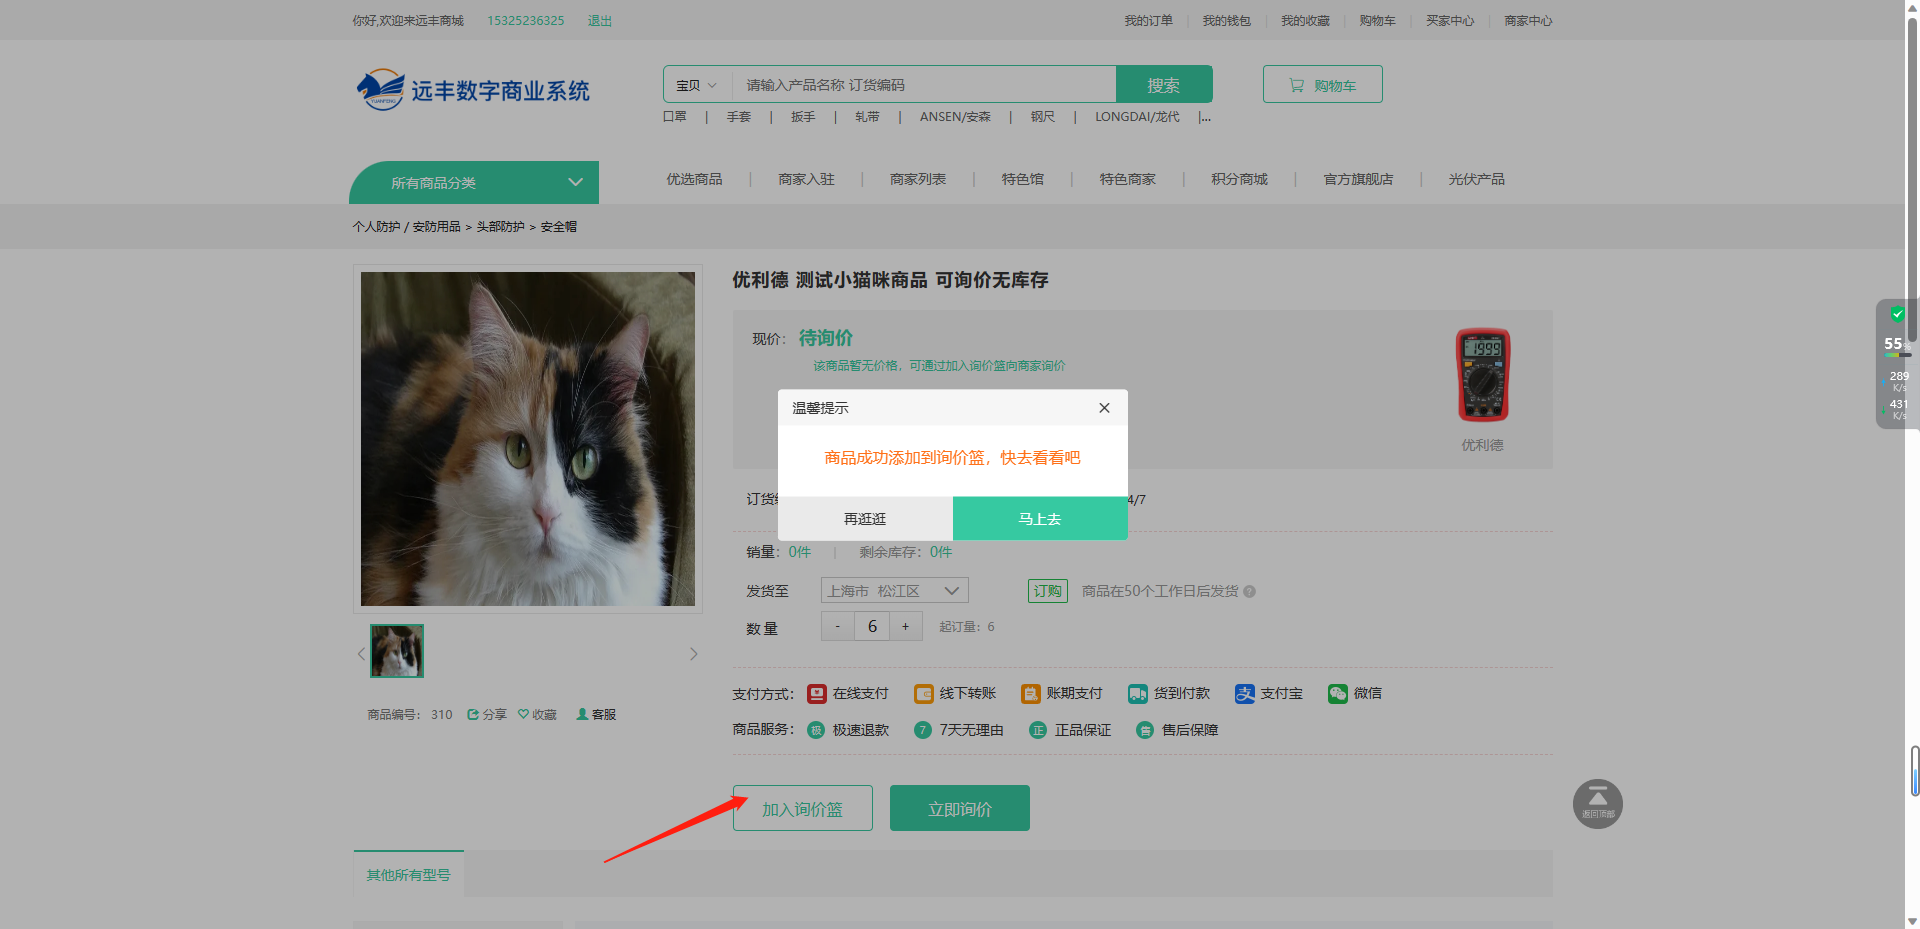Click the 优利德 multimeter brand image
This screenshot has height=929, width=1920.
(x=1483, y=375)
